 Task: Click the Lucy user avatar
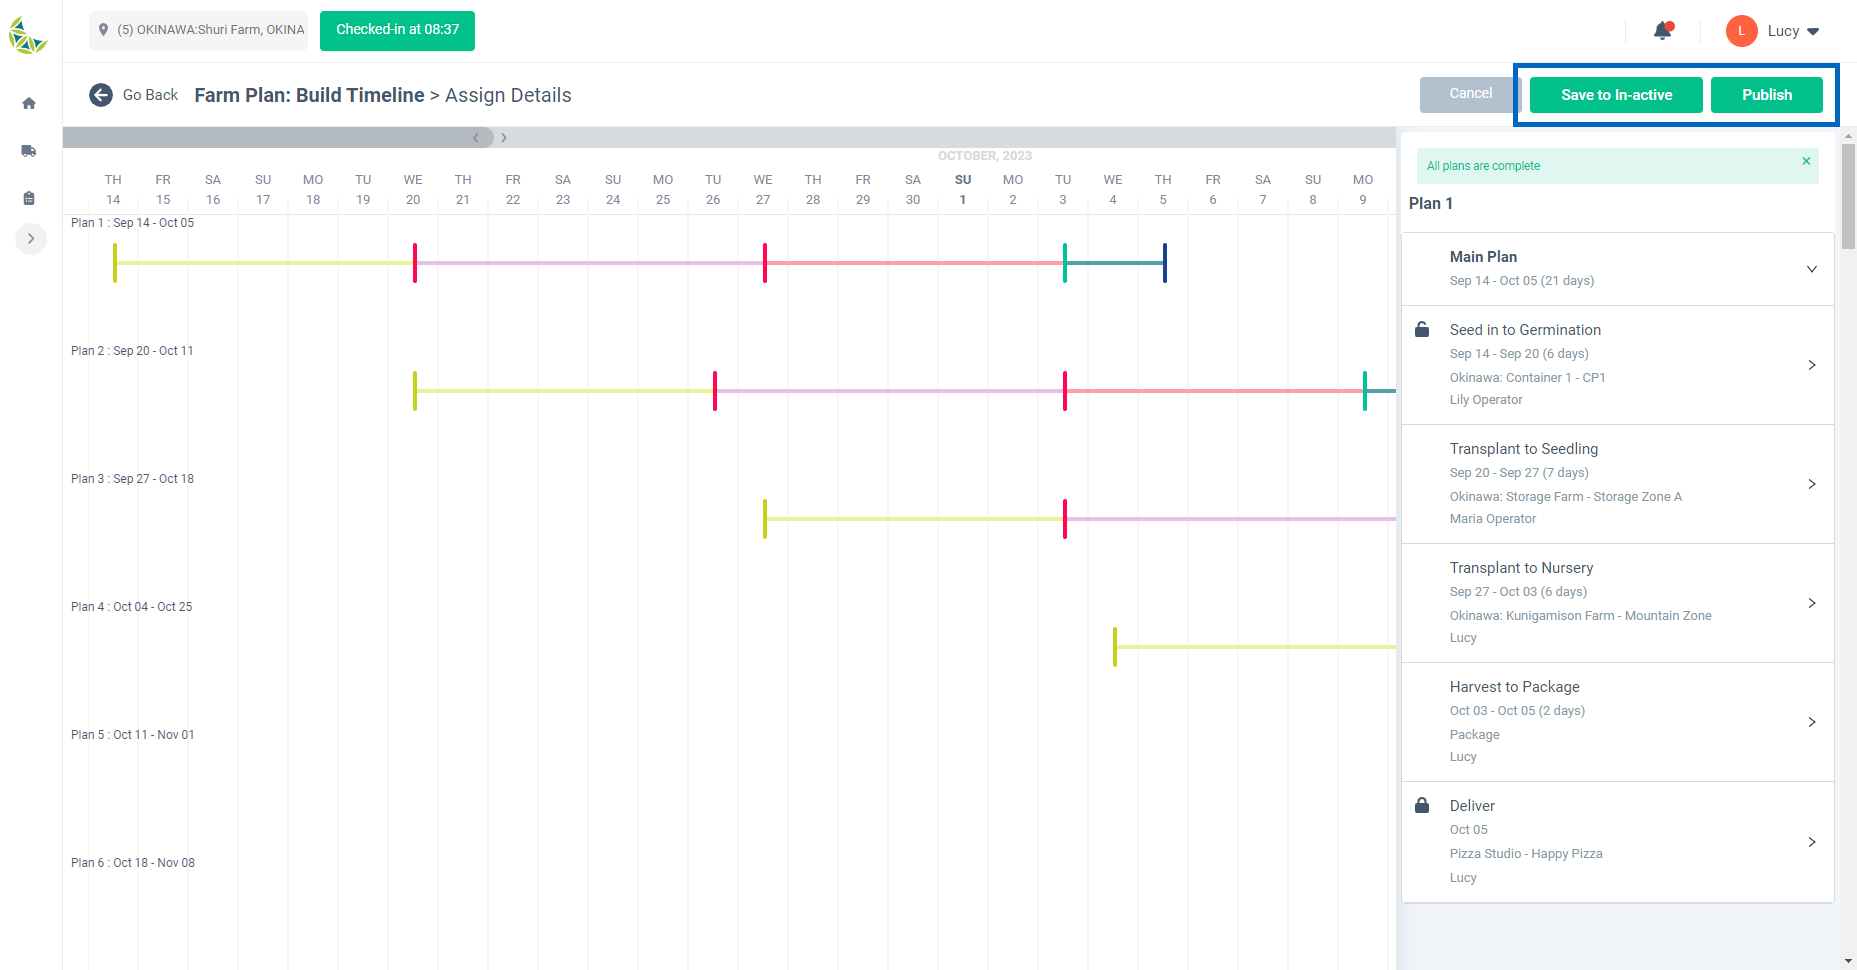pos(1741,31)
